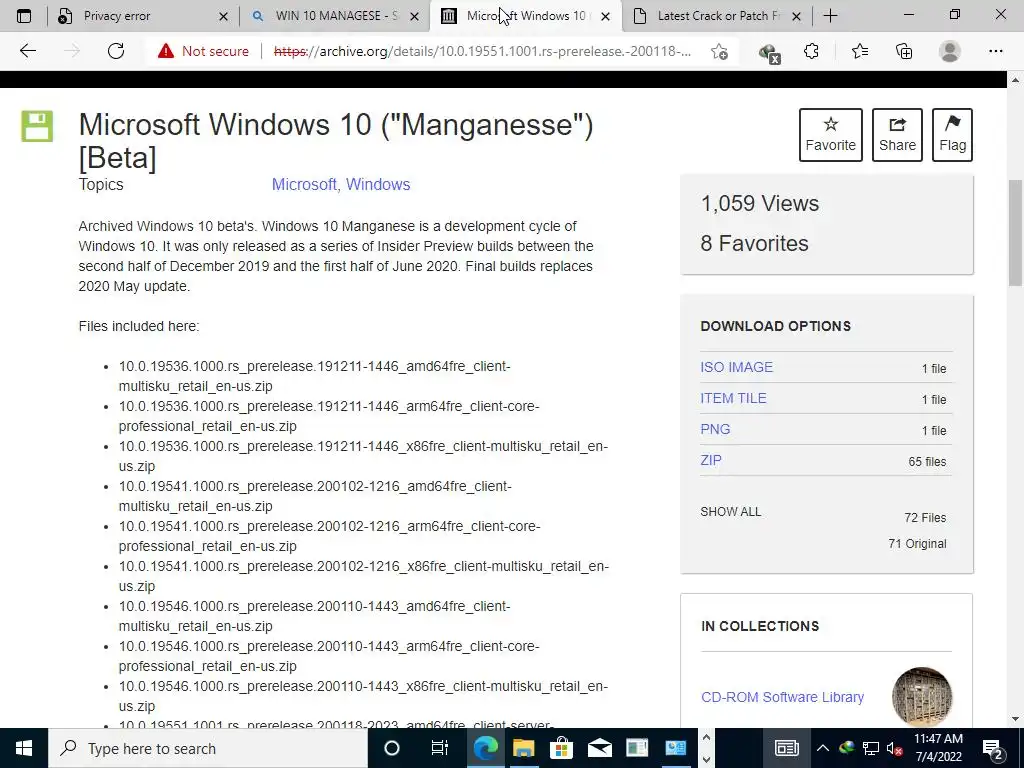
Task: Click SHOW ALL files
Action: pyautogui.click(x=731, y=511)
